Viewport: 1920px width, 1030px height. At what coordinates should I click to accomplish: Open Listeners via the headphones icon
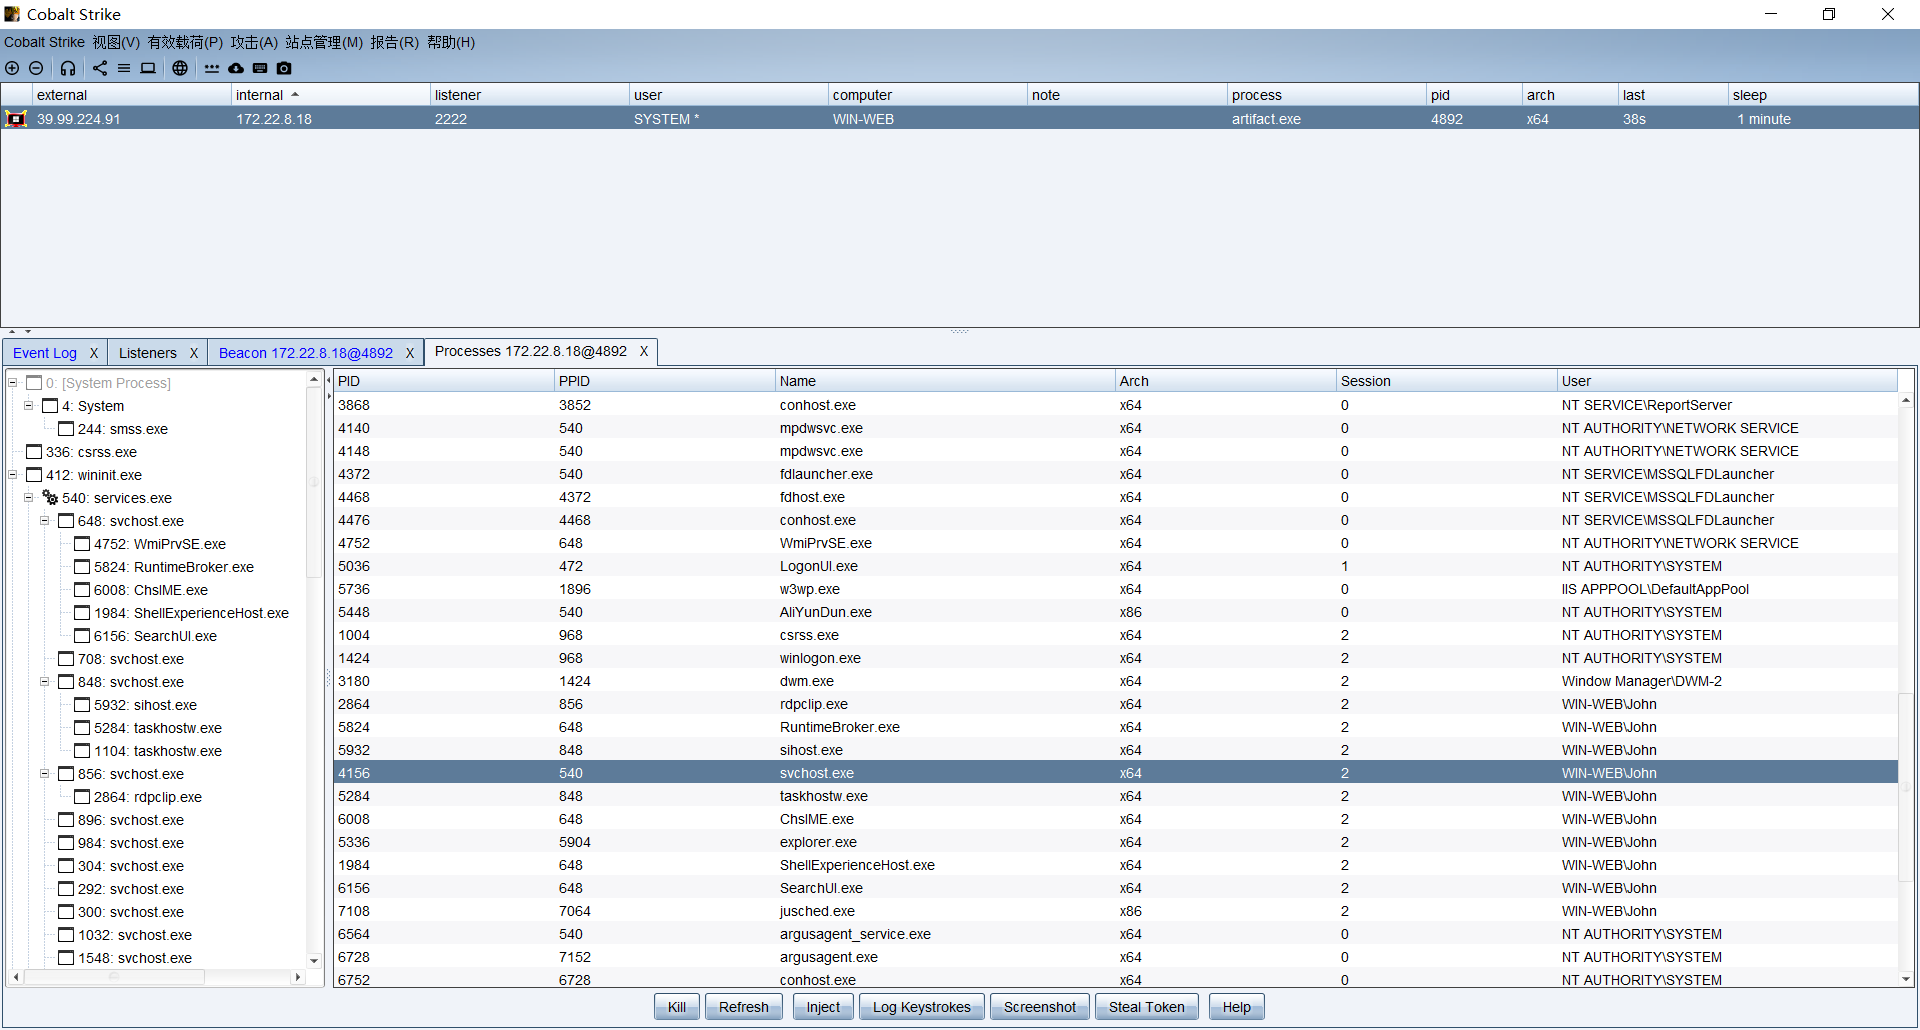pyautogui.click(x=68, y=68)
